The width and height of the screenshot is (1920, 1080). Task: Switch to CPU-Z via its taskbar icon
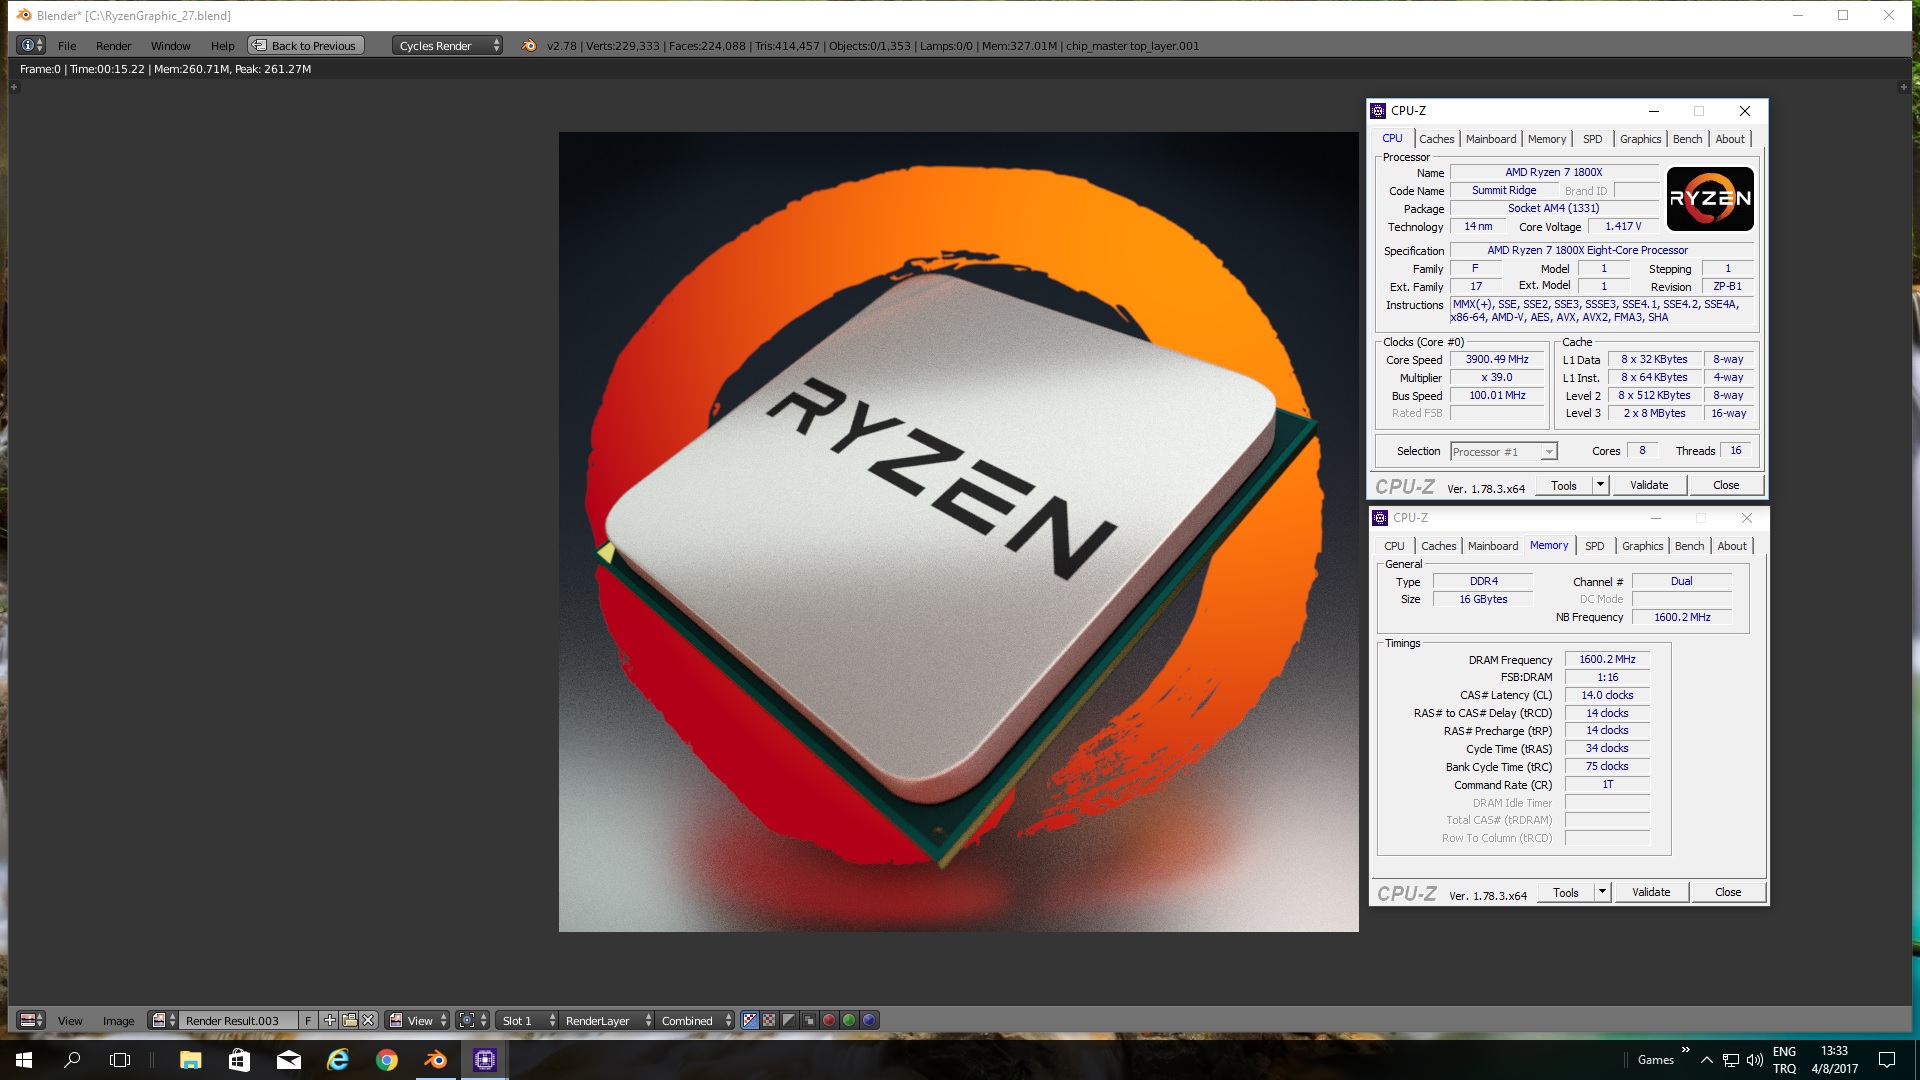(485, 1060)
